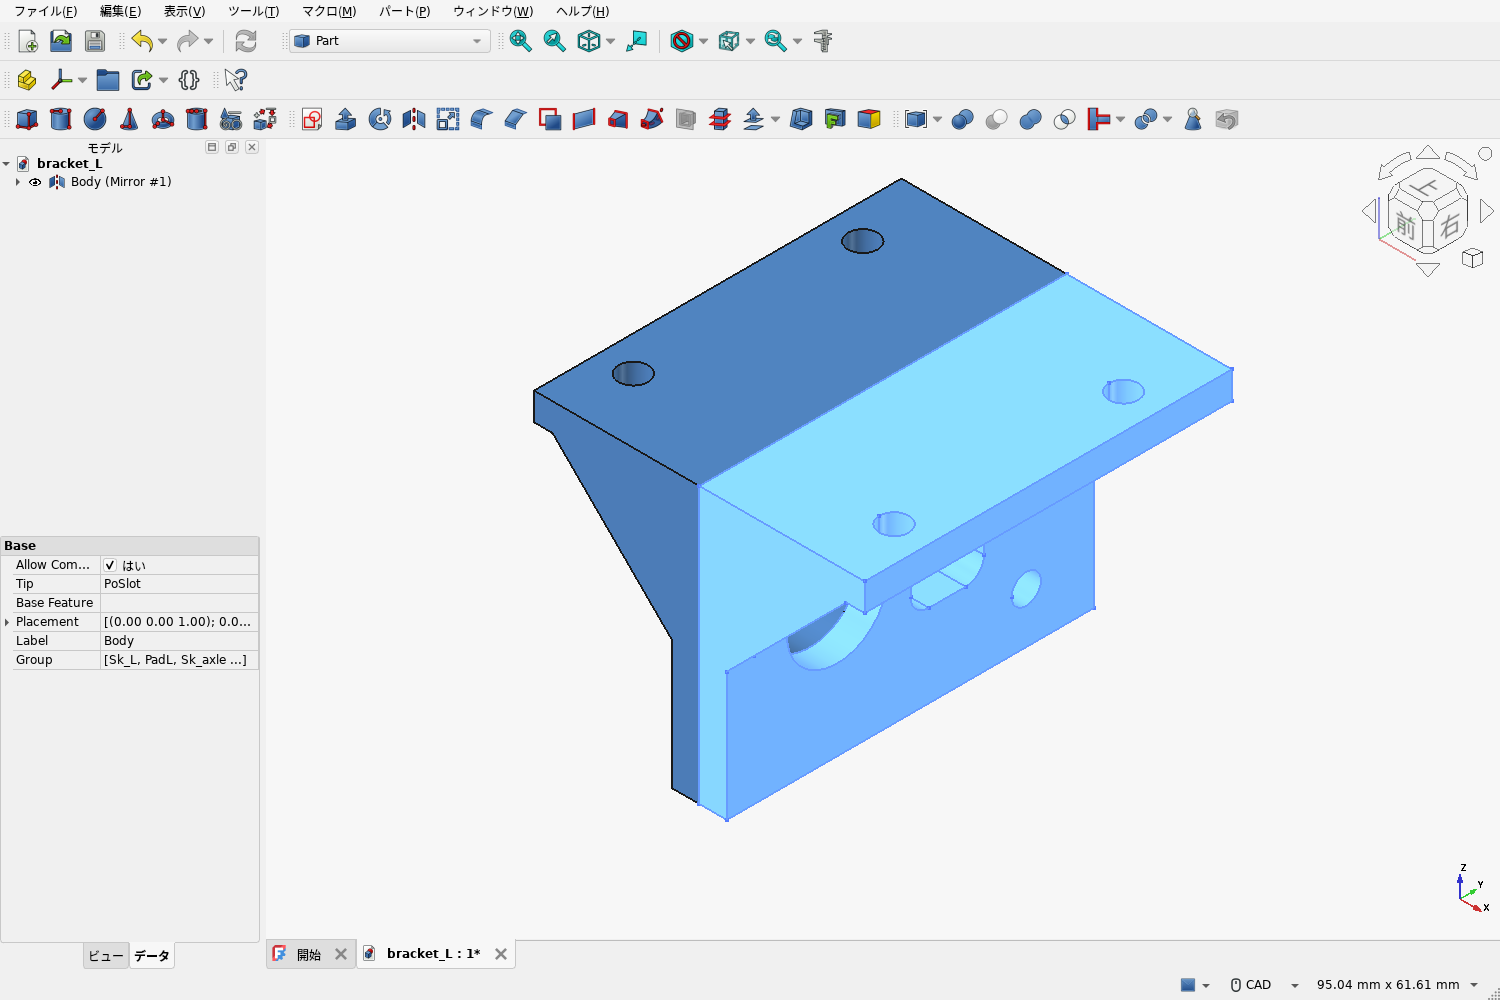Open the undo history dropdown arrow
Screen dimensions: 1500x1000
pos(163,41)
